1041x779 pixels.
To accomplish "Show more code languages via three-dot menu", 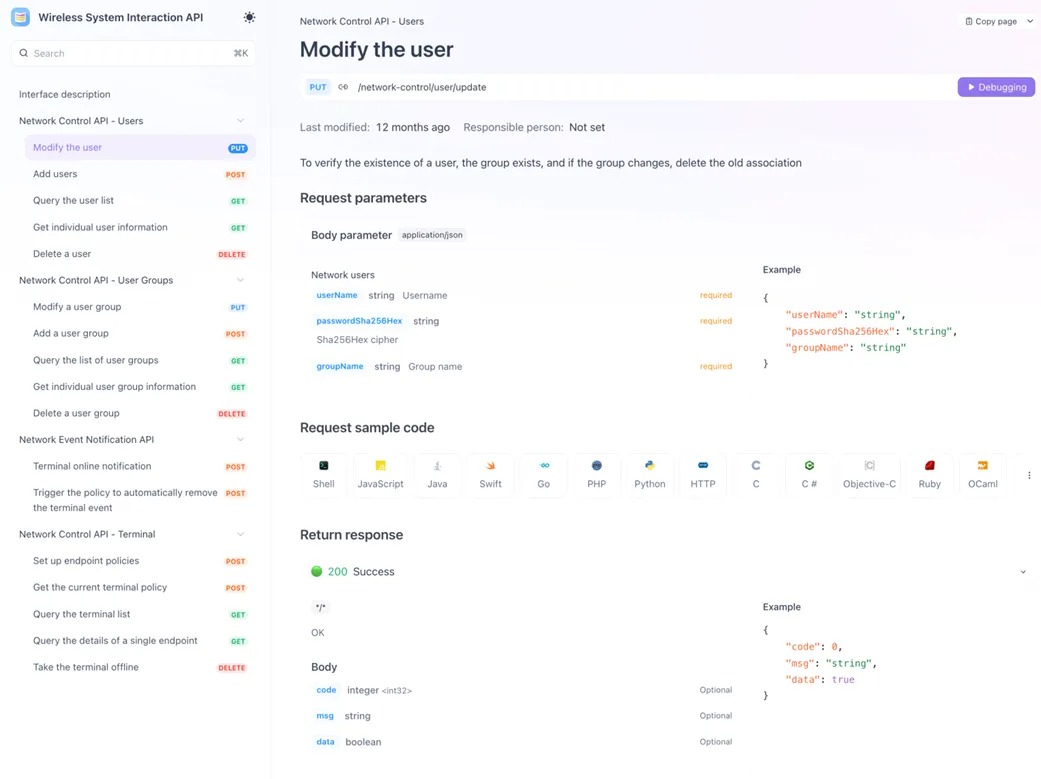I will [1029, 476].
